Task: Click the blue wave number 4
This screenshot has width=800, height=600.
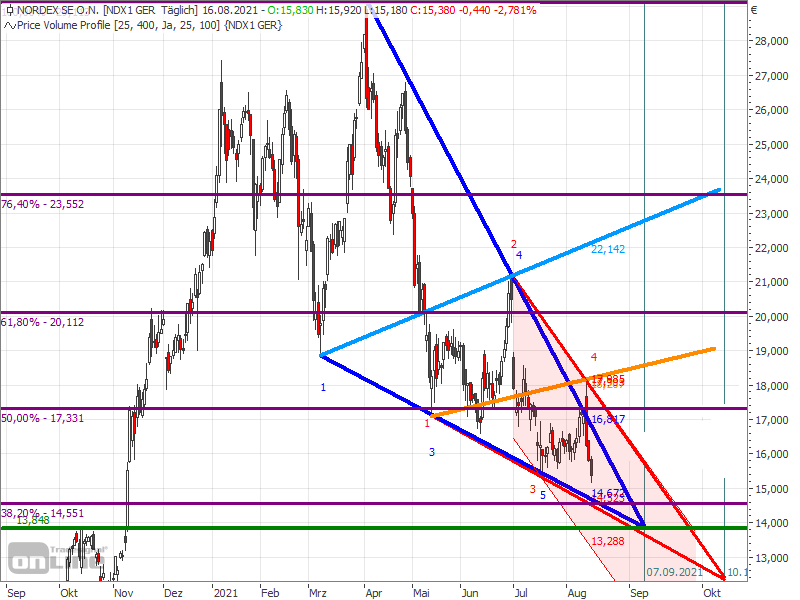Action: click(519, 255)
